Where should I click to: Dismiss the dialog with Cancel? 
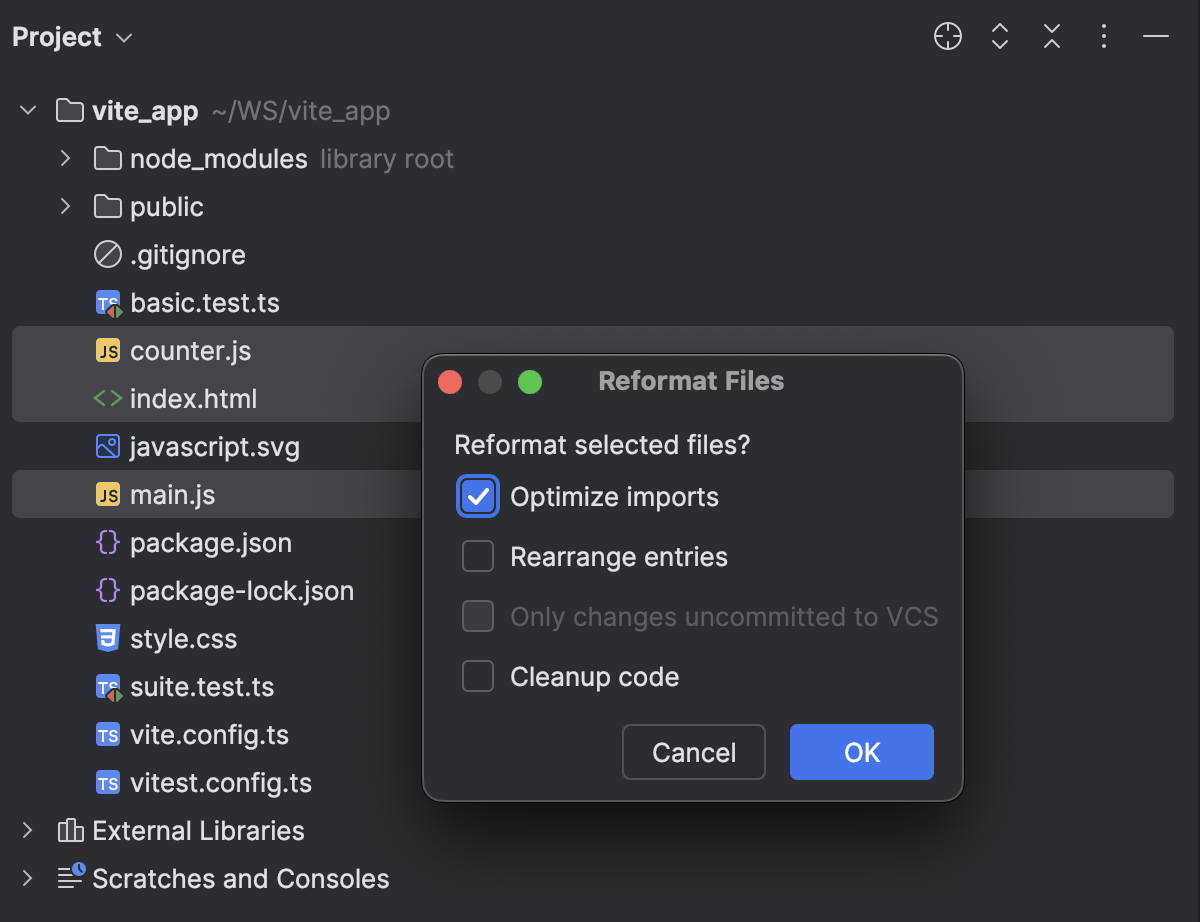693,752
